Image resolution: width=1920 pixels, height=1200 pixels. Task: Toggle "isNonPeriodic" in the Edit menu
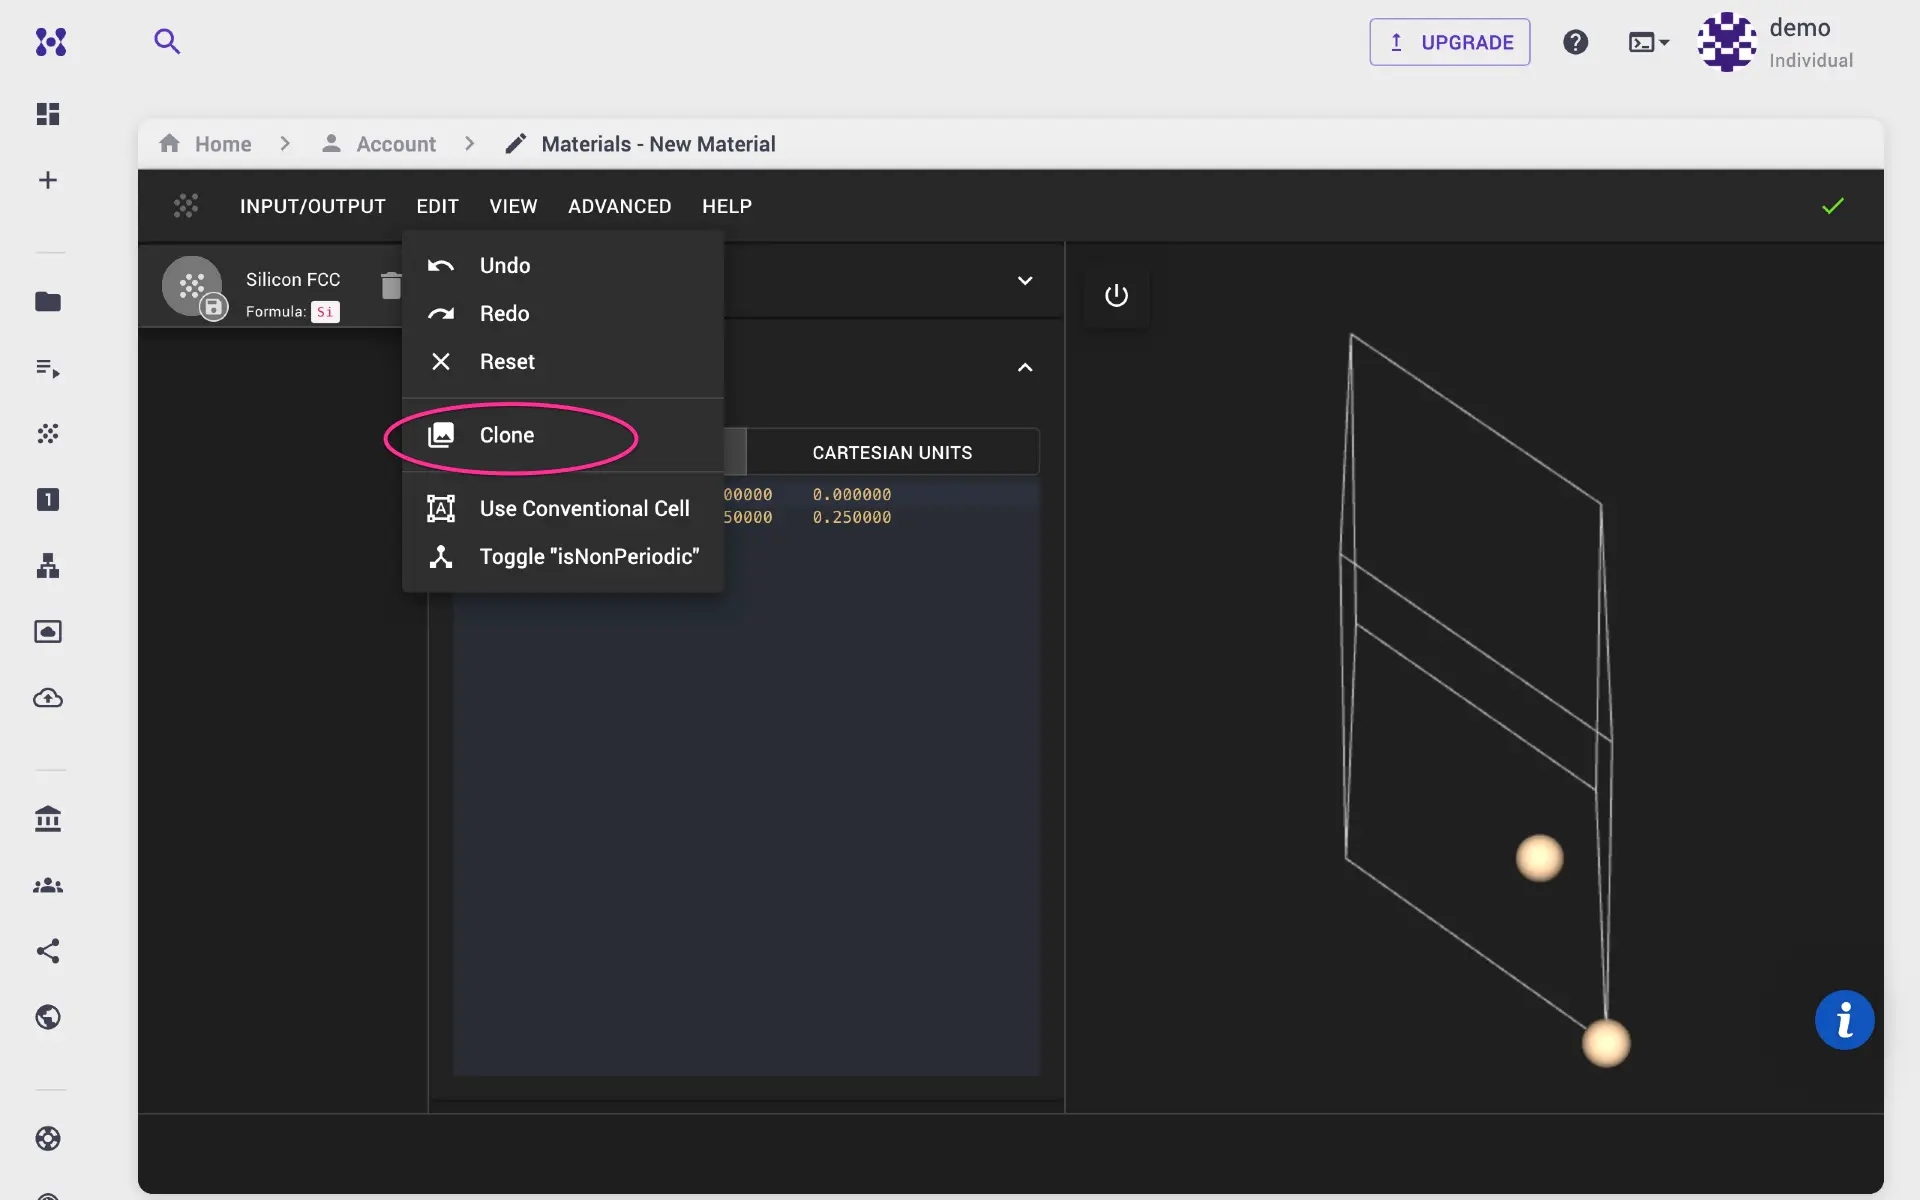pyautogui.click(x=588, y=556)
